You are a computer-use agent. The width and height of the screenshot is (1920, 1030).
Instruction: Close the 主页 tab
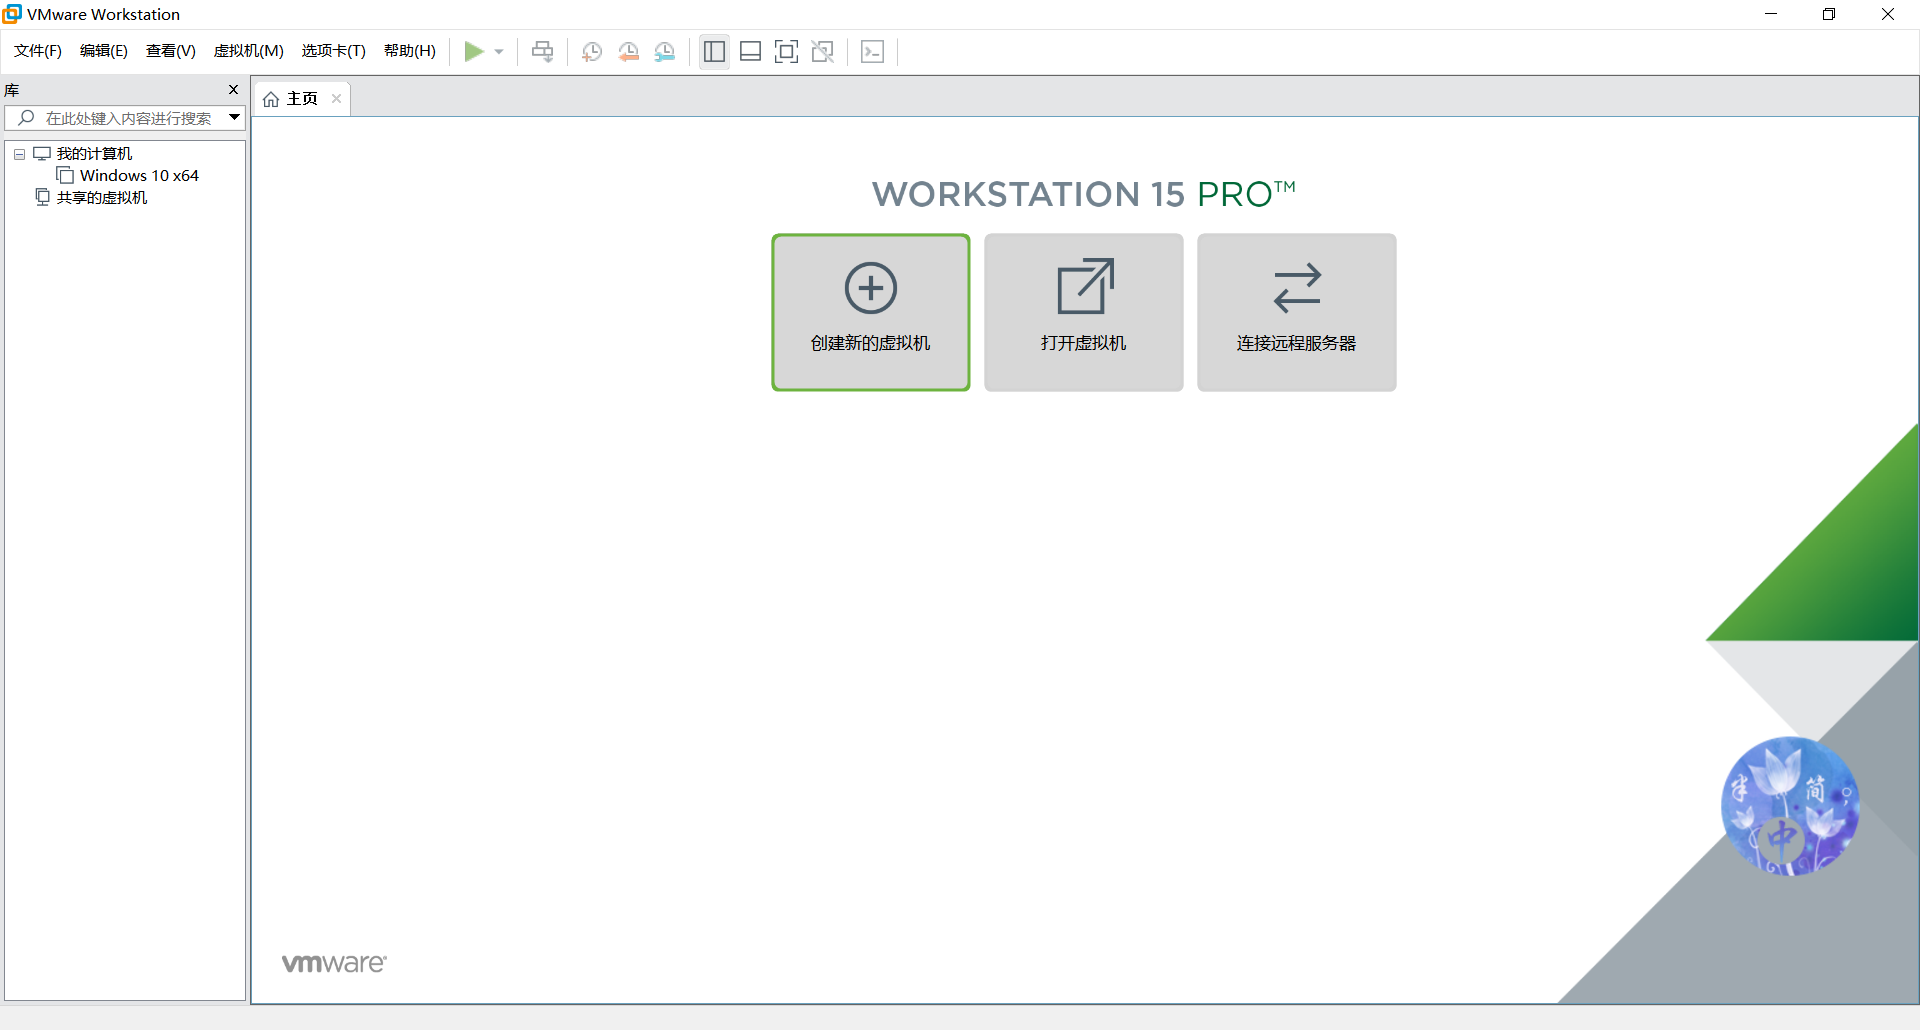coord(336,98)
